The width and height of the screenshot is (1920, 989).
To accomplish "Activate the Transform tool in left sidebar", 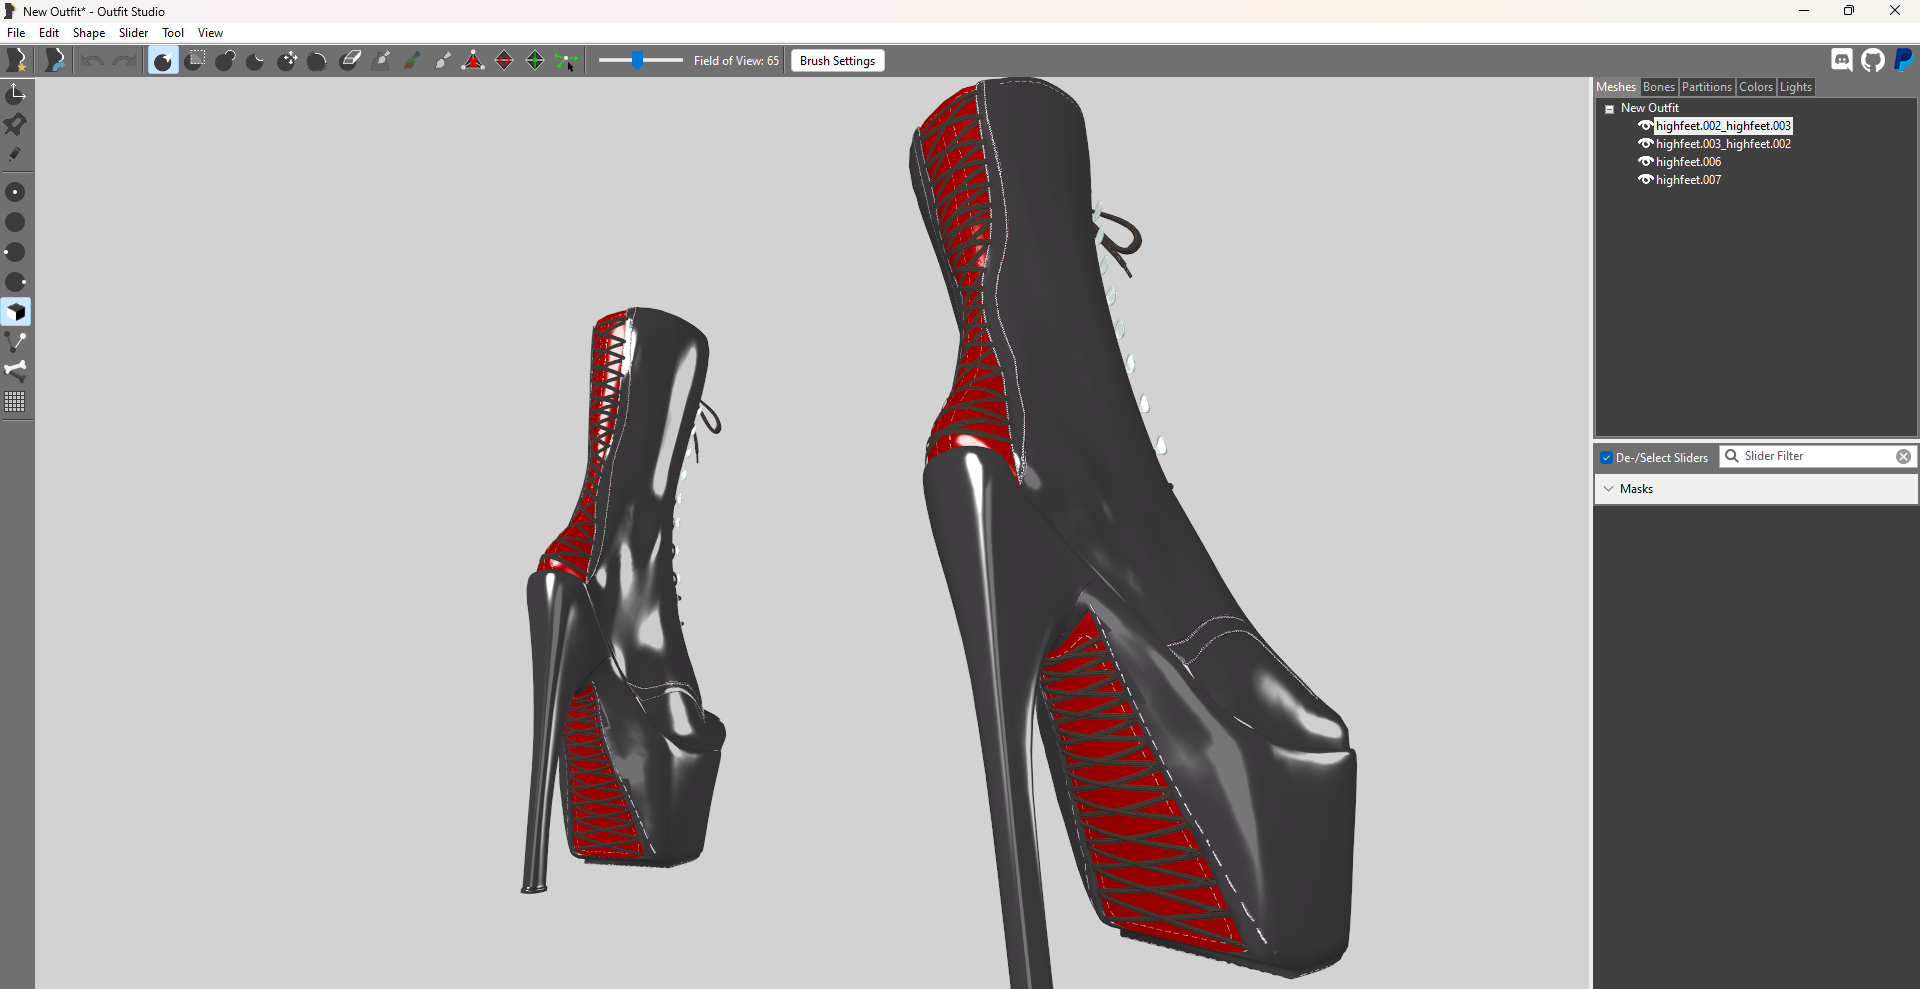I will [x=16, y=94].
